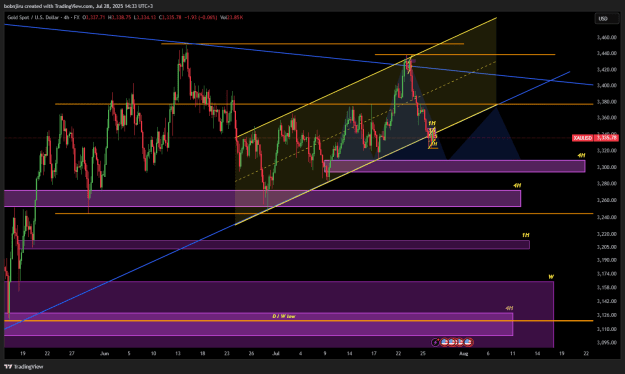Click the 3,240.00 price axis label
625x374 pixels.
coord(607,217)
